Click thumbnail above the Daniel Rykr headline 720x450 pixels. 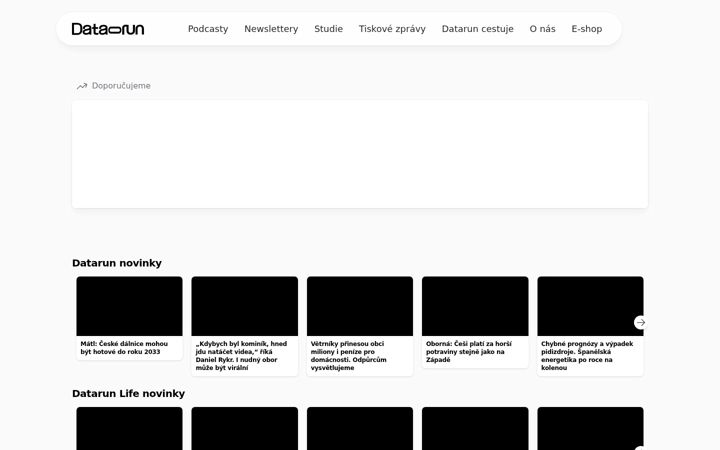tap(245, 306)
